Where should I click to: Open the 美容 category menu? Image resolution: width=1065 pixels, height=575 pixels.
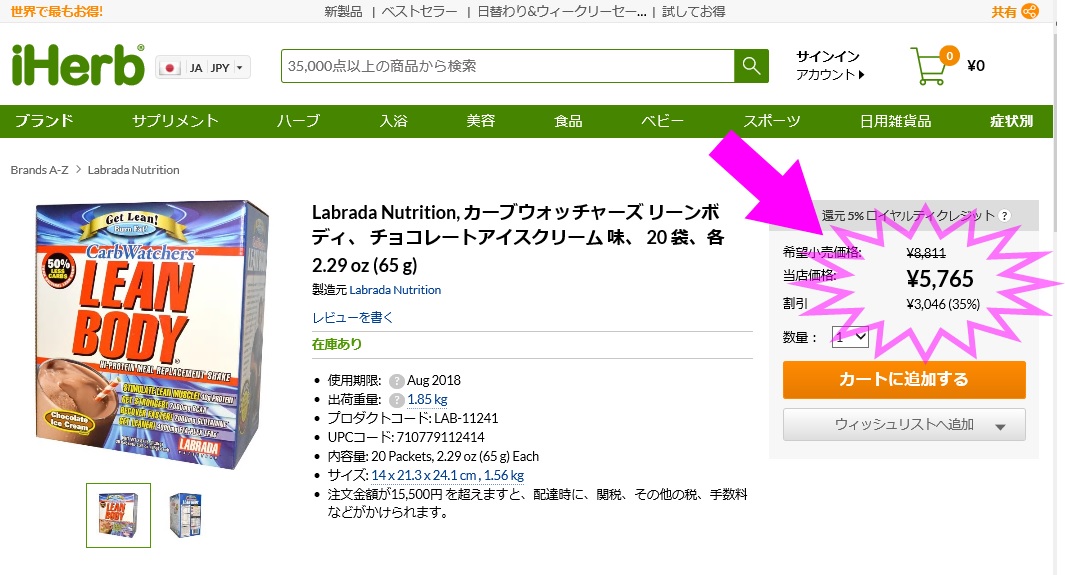480,121
